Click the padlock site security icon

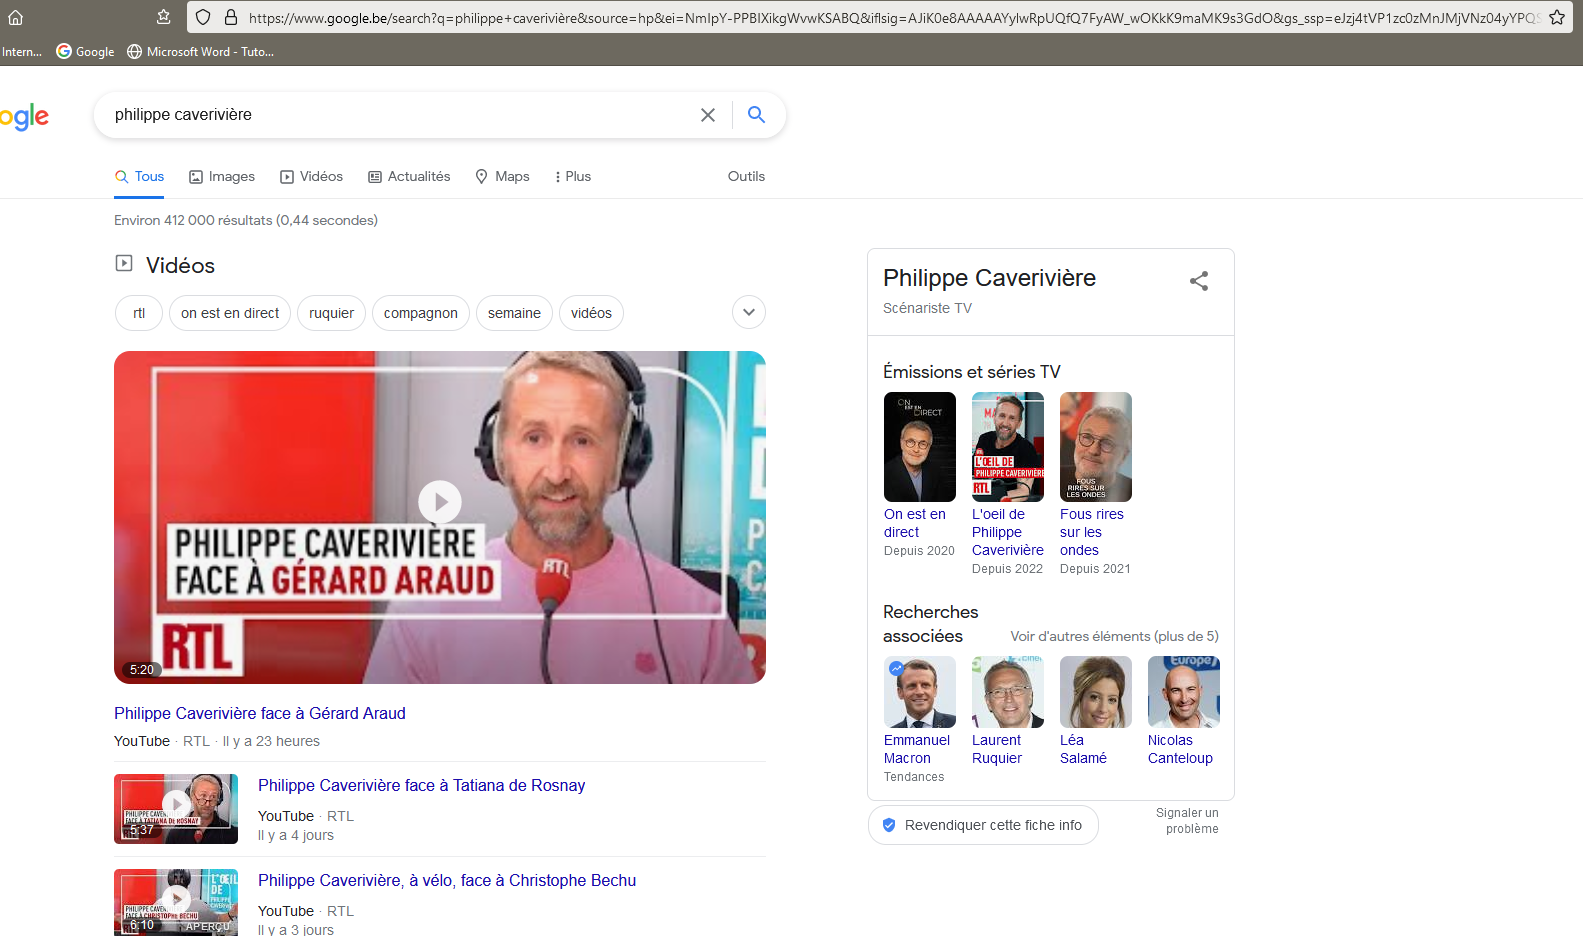point(231,17)
